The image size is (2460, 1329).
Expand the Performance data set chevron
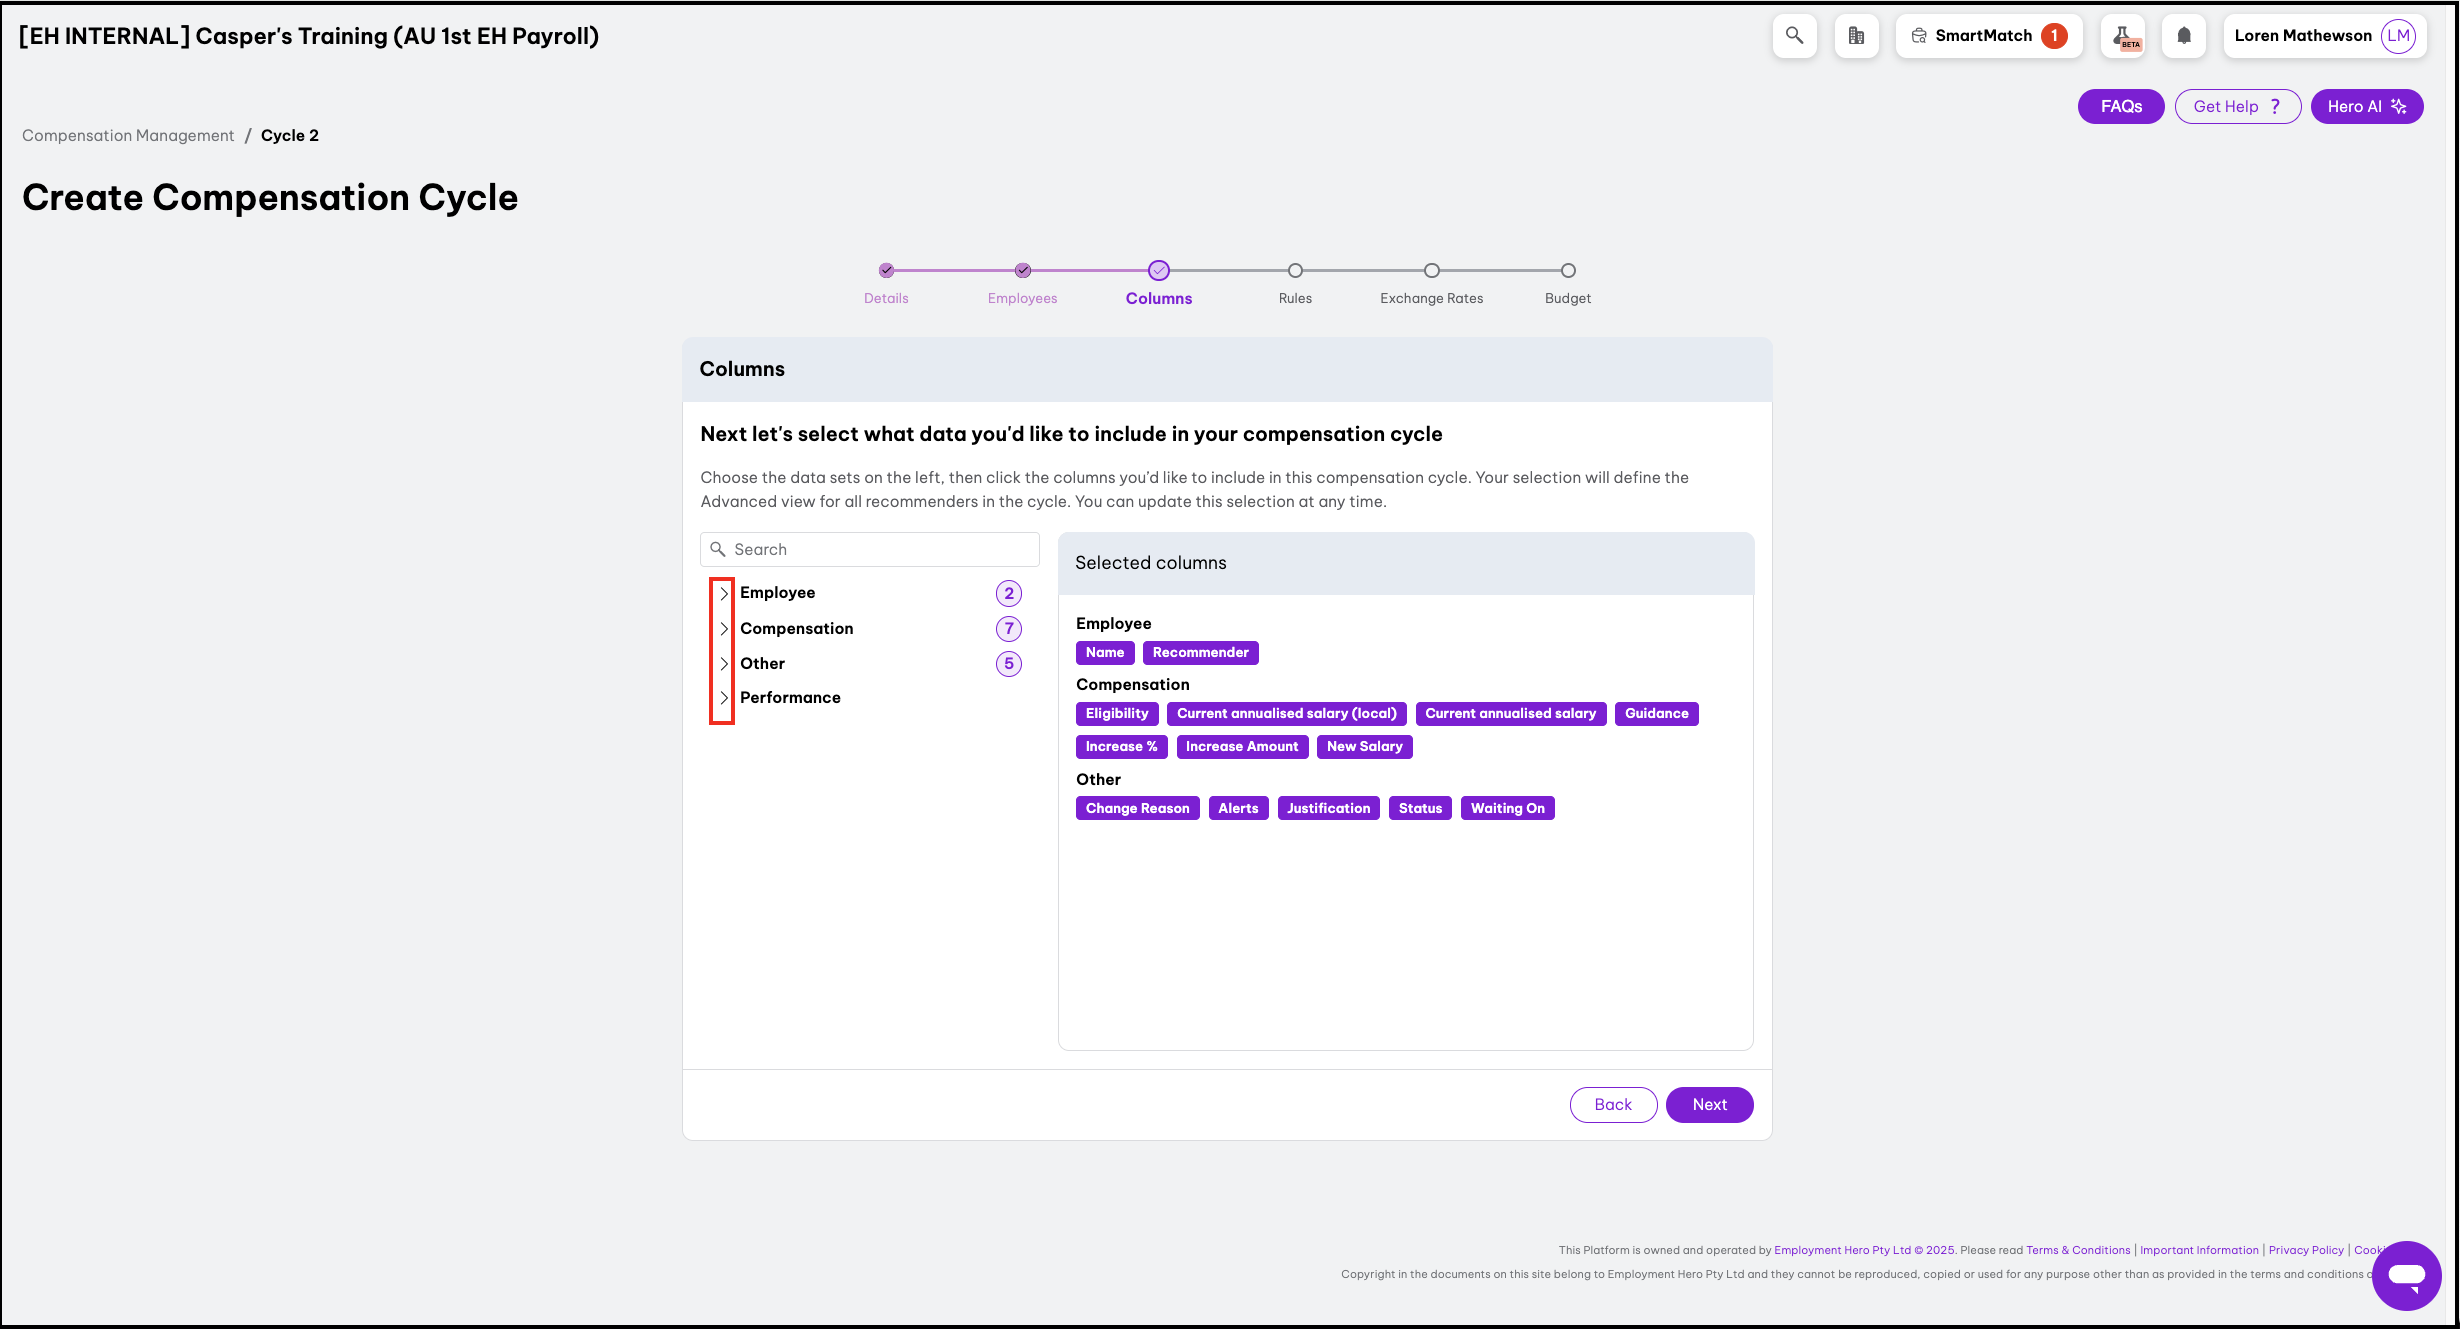pyautogui.click(x=724, y=698)
